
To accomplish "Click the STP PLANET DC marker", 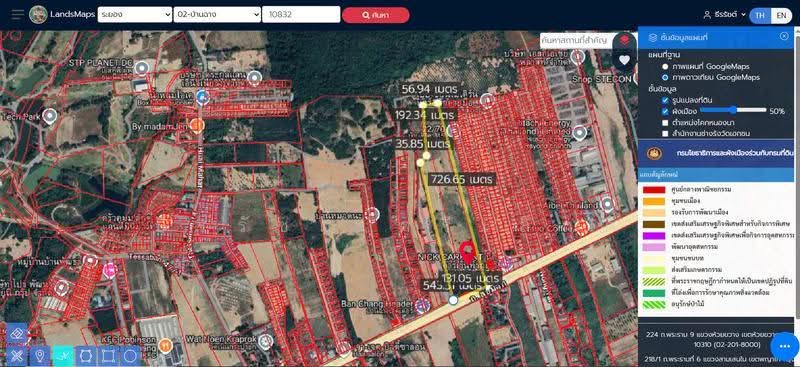I will click(142, 67).
